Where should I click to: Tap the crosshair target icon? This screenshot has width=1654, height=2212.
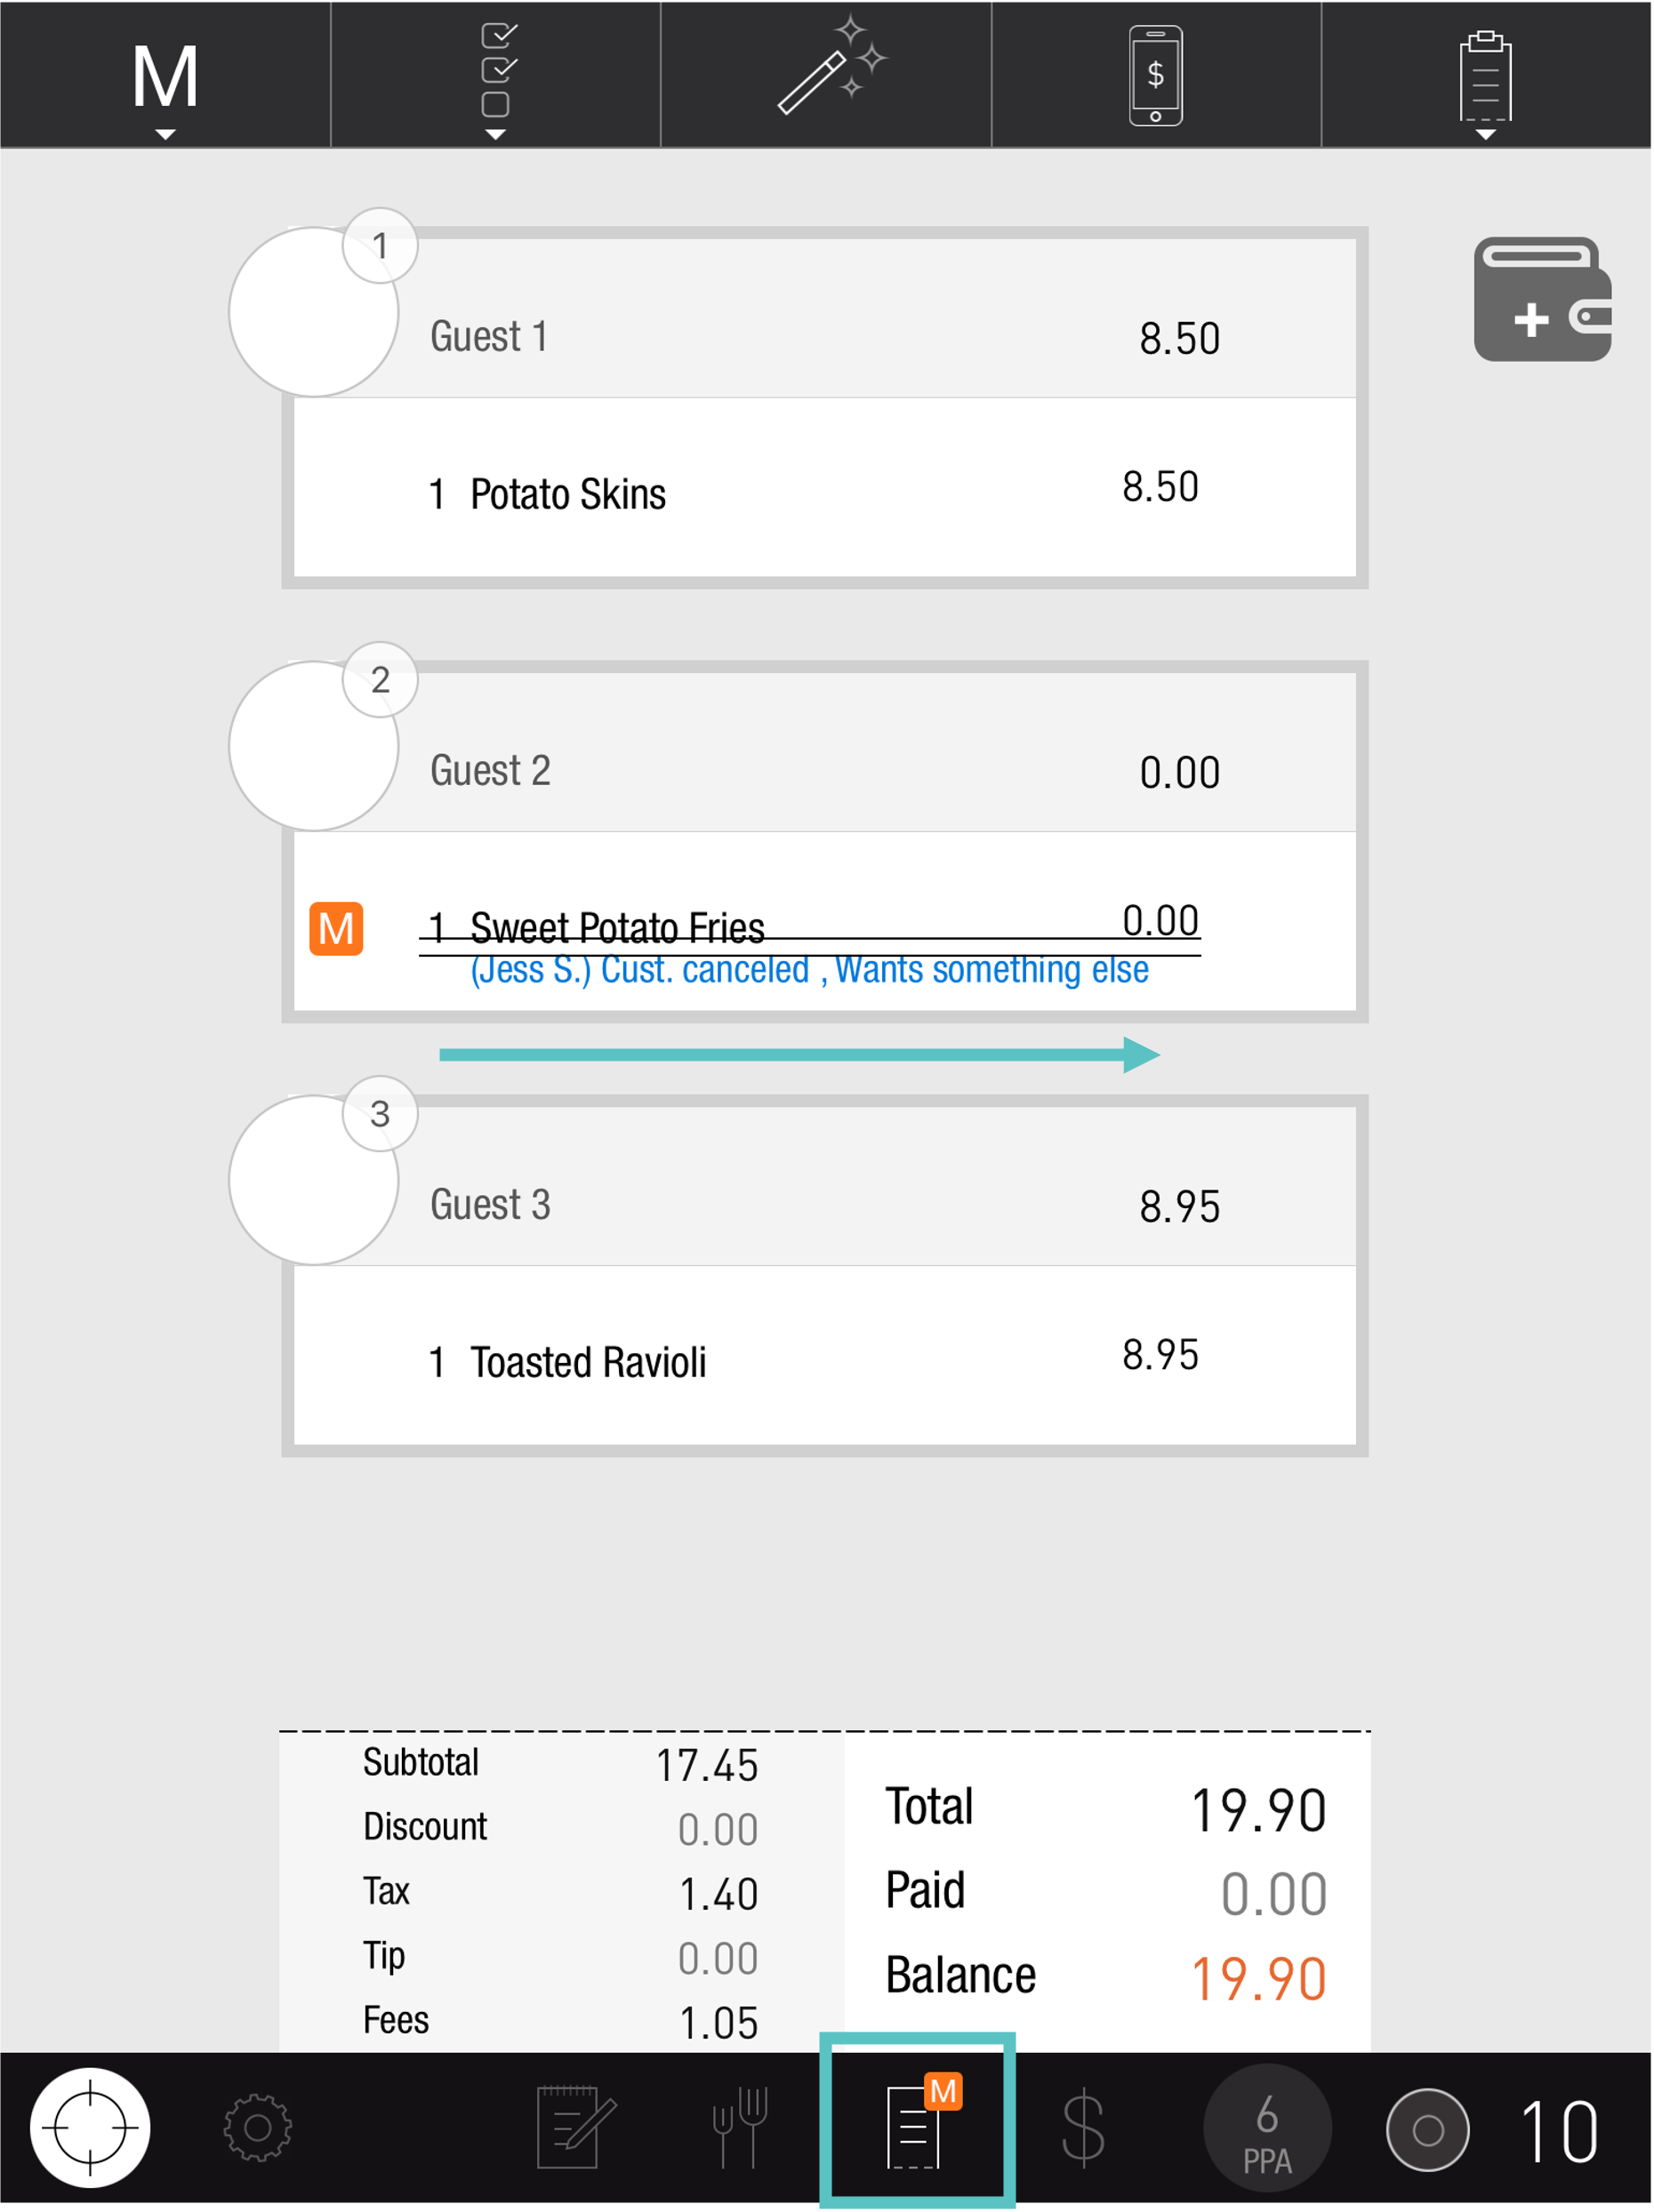click(x=90, y=2127)
